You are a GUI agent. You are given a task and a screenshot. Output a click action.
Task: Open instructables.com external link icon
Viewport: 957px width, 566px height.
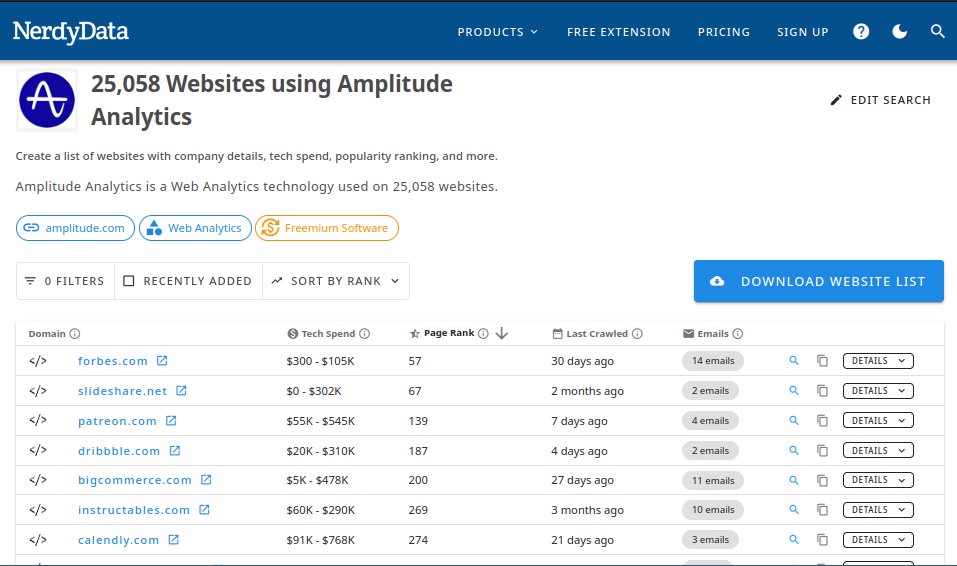204,509
